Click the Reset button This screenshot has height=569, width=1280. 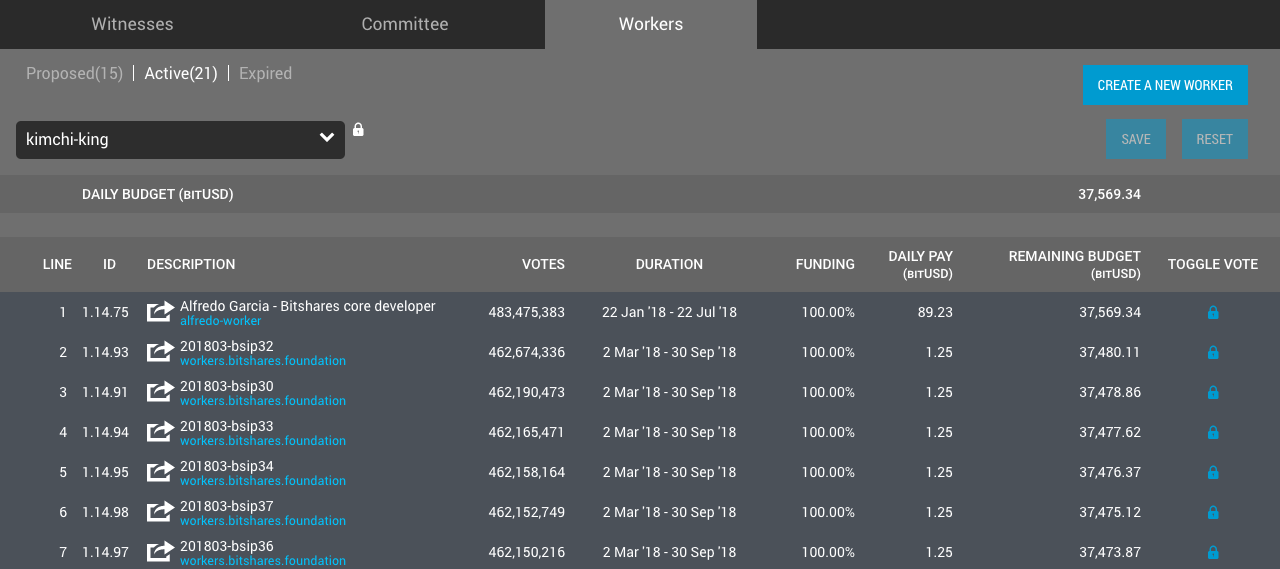pos(1214,140)
